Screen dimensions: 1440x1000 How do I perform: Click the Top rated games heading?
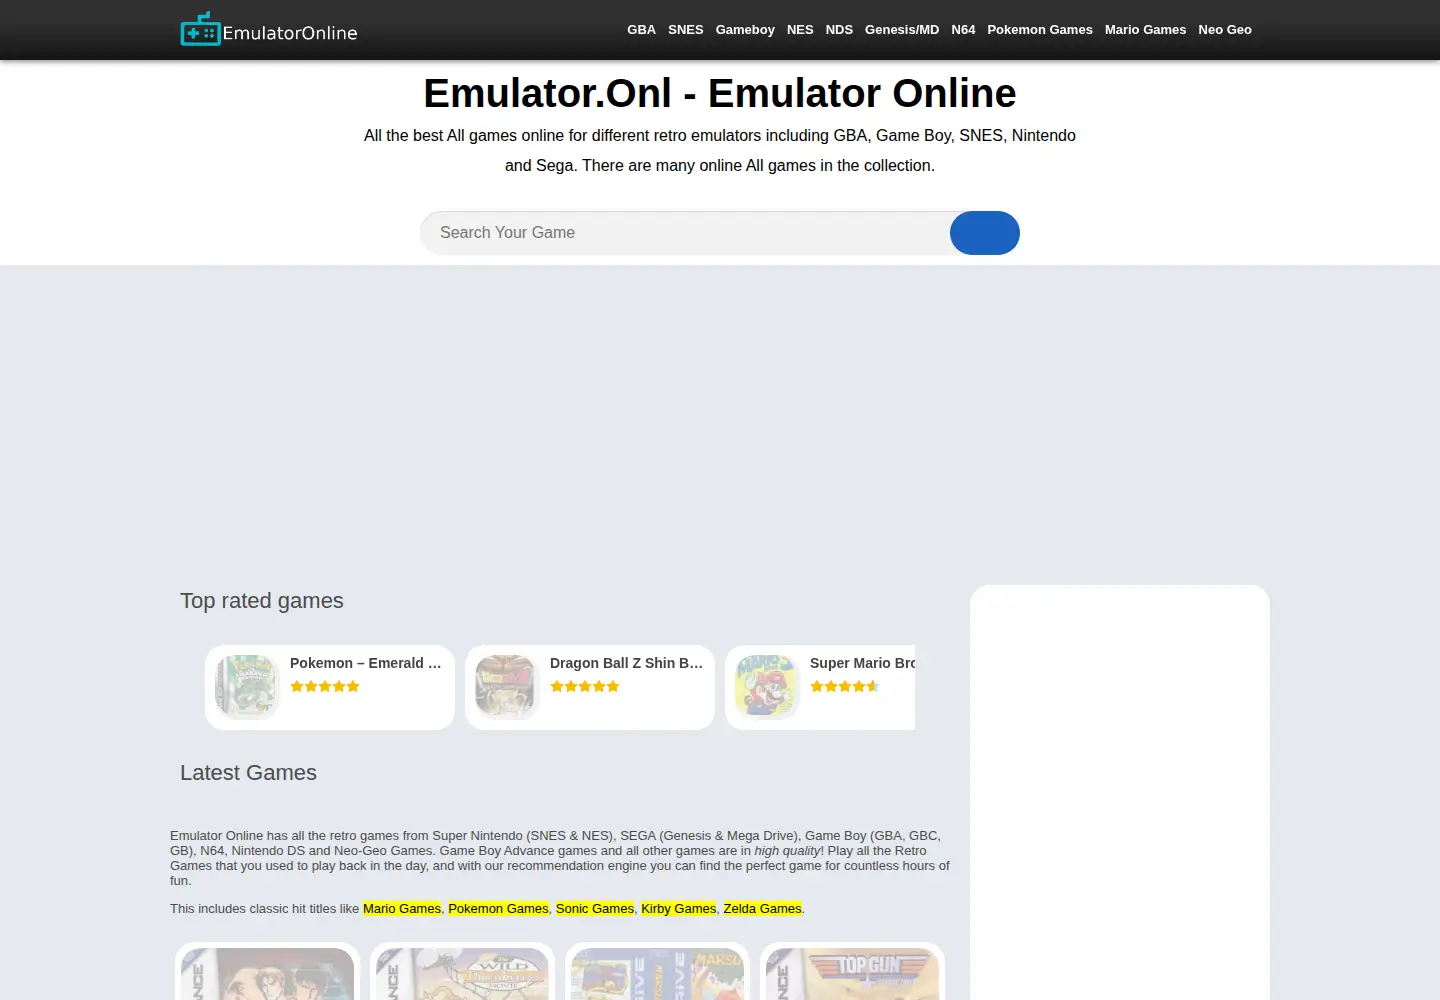click(x=262, y=601)
